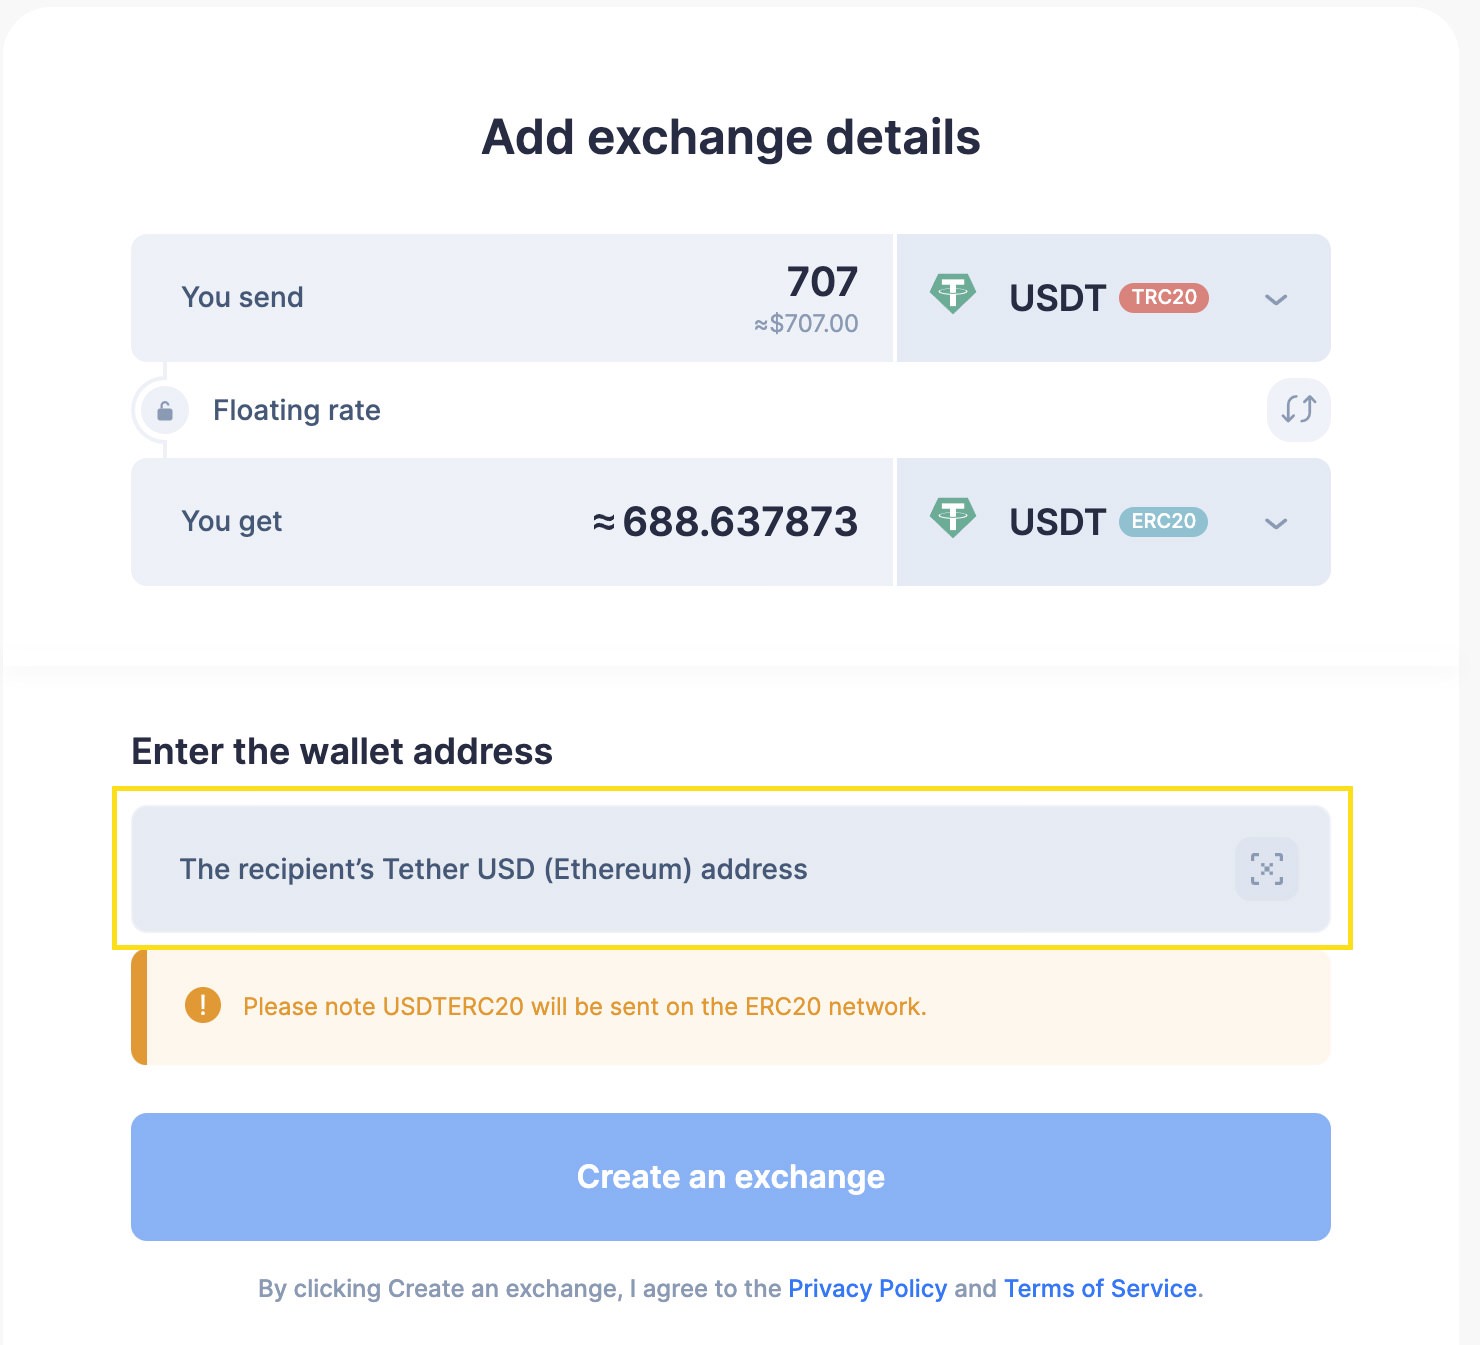This screenshot has width=1480, height=1345.
Task: Click the Add exchange details heading
Action: pyautogui.click(x=731, y=137)
